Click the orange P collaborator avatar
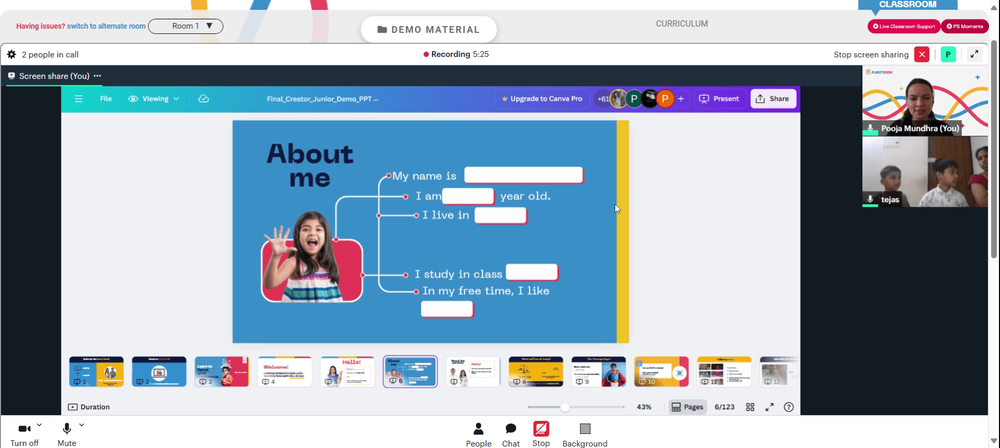 coord(665,99)
